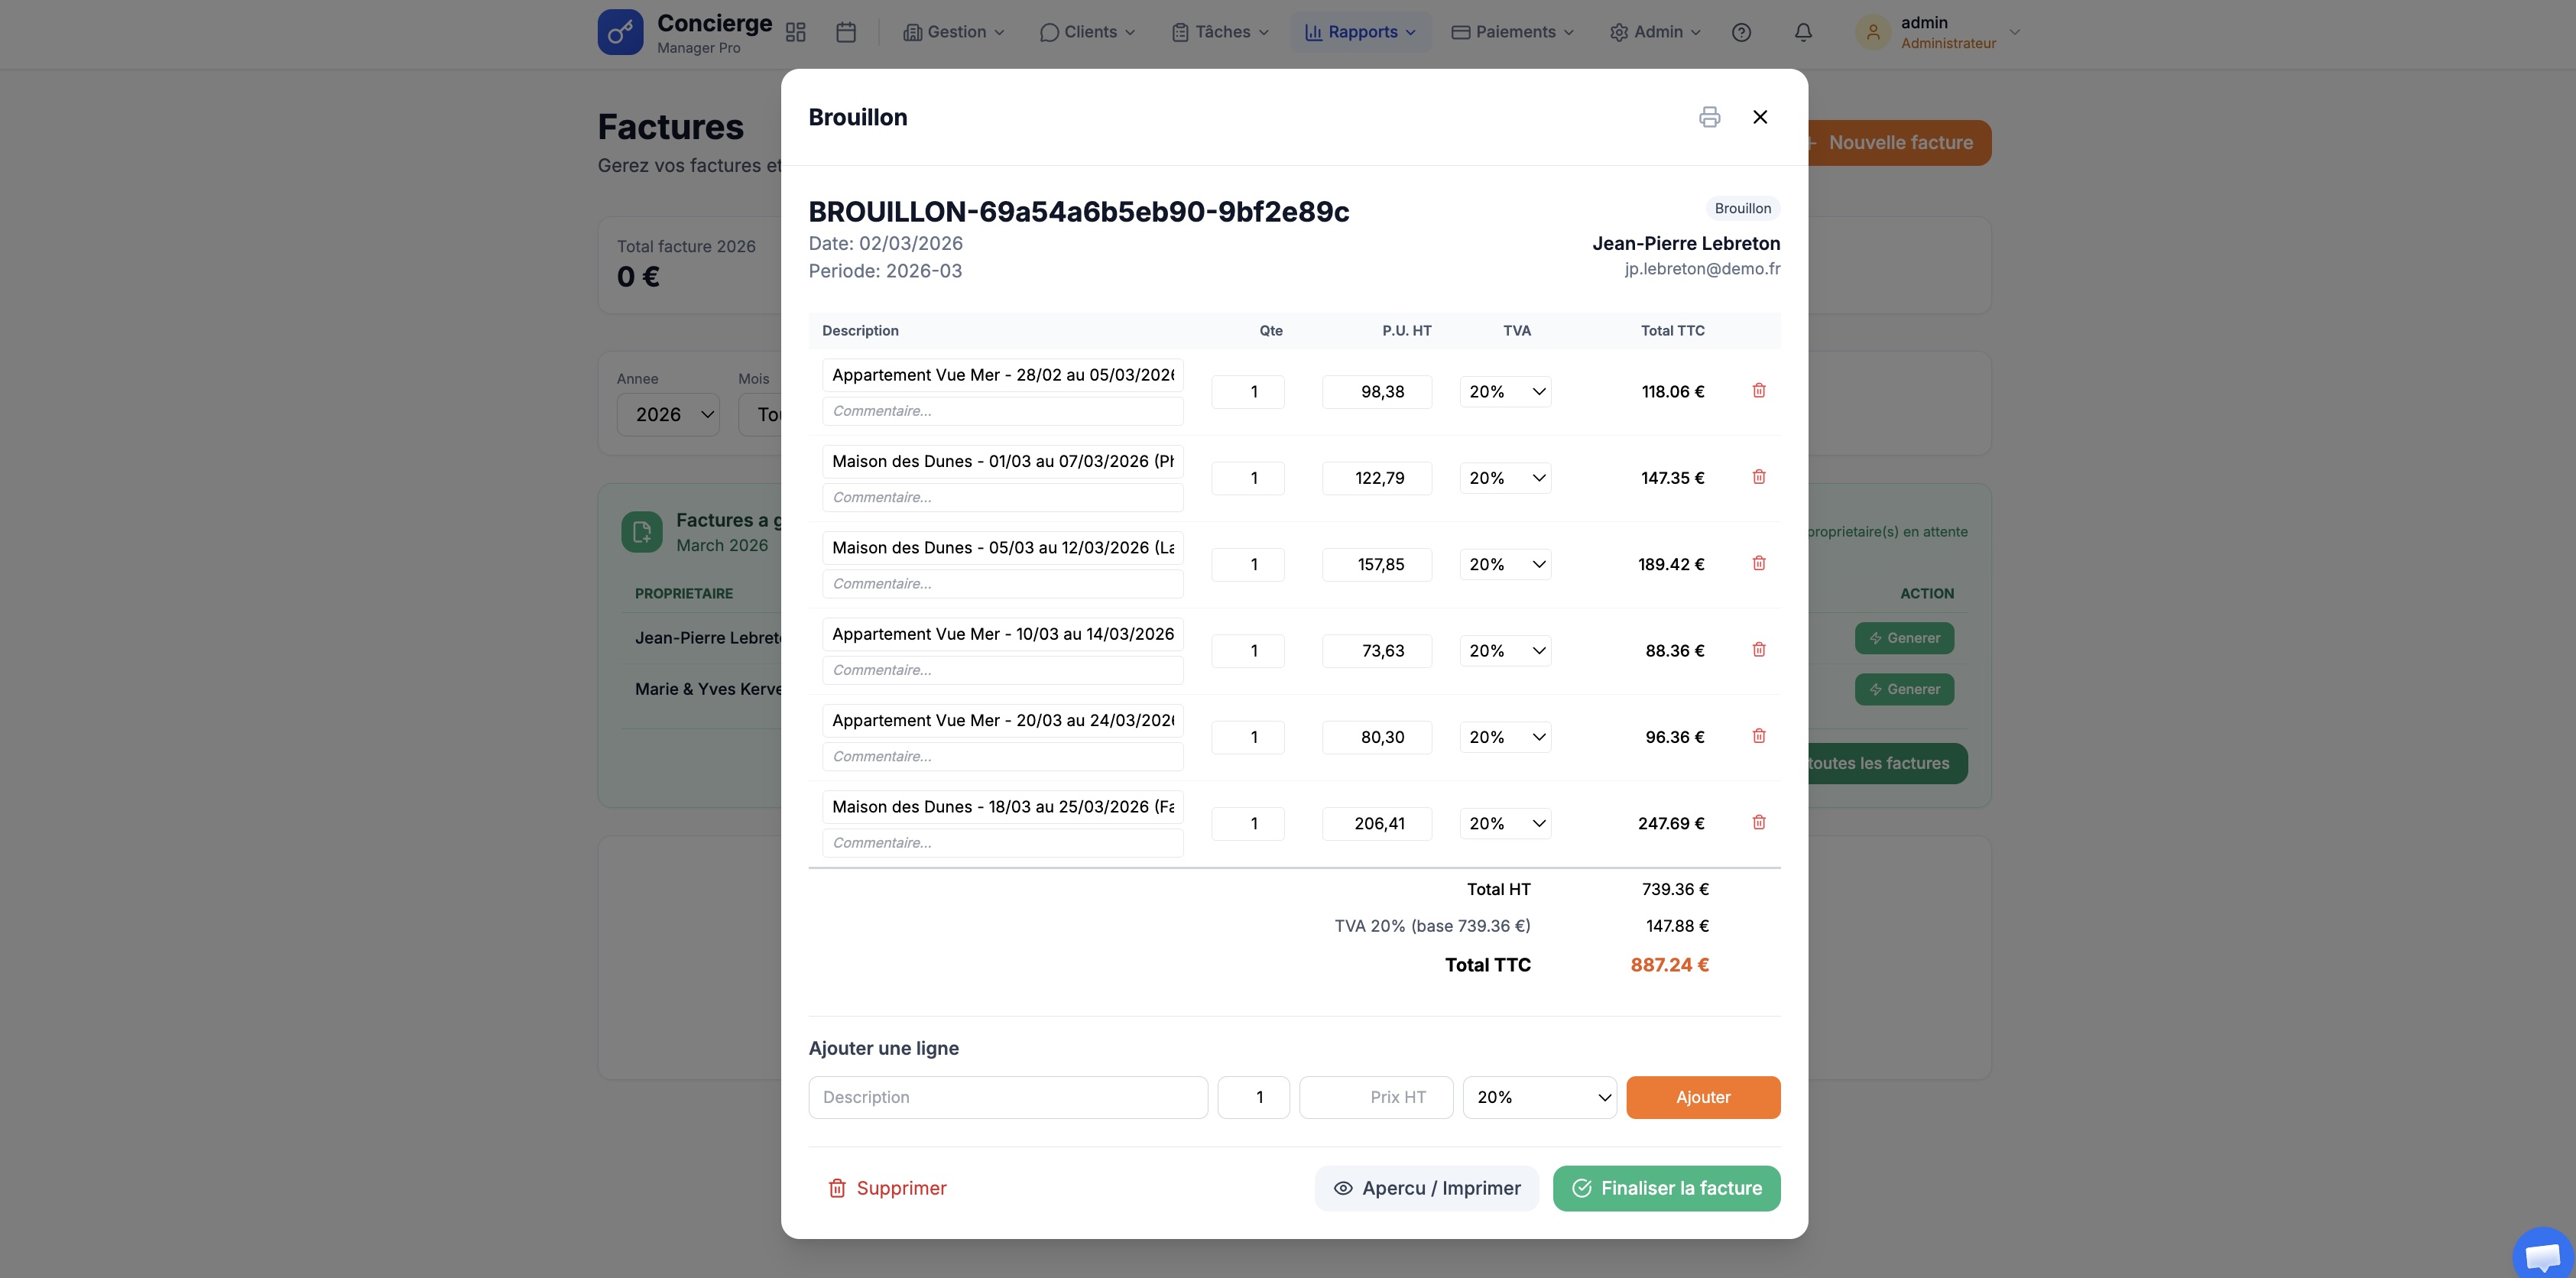Image resolution: width=2576 pixels, height=1278 pixels.
Task: Open the help question mark icon
Action: pos(1740,32)
